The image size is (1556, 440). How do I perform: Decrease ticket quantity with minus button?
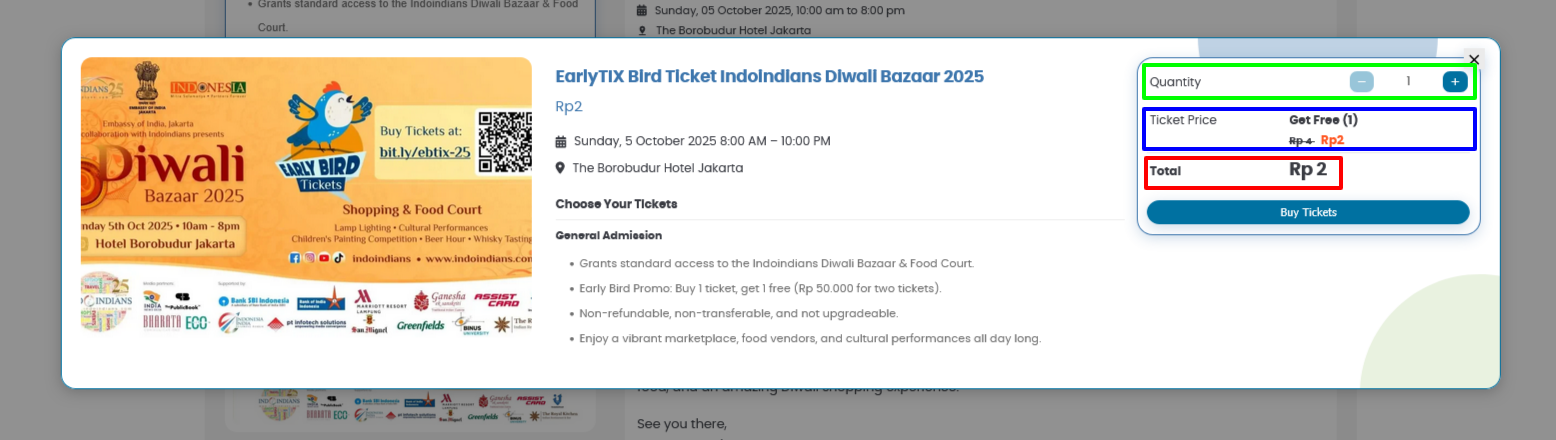tap(1362, 82)
